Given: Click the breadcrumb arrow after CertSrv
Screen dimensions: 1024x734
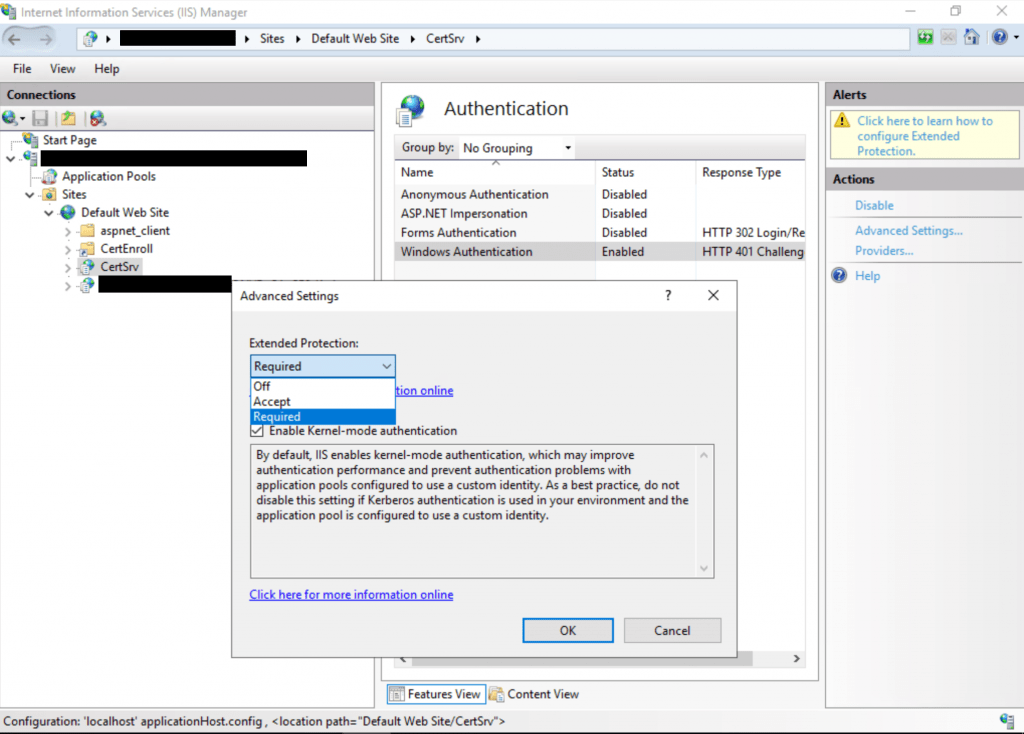Looking at the screenshot, I should [478, 39].
